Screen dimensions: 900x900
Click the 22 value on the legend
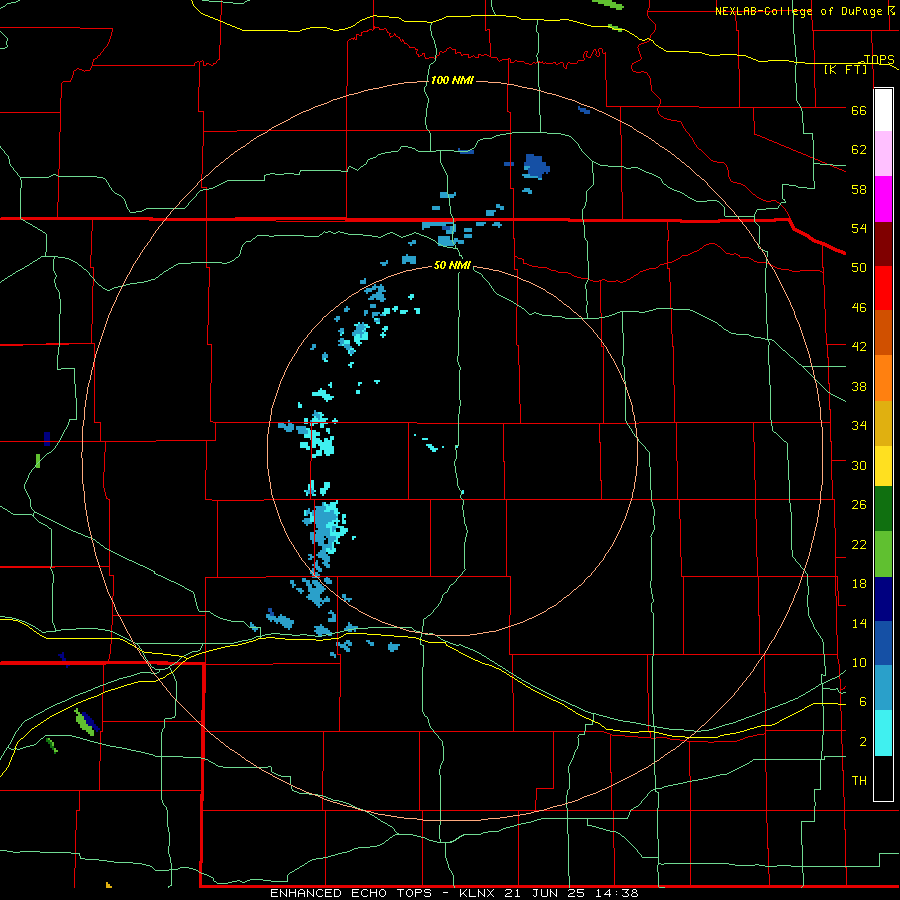(x=859, y=545)
